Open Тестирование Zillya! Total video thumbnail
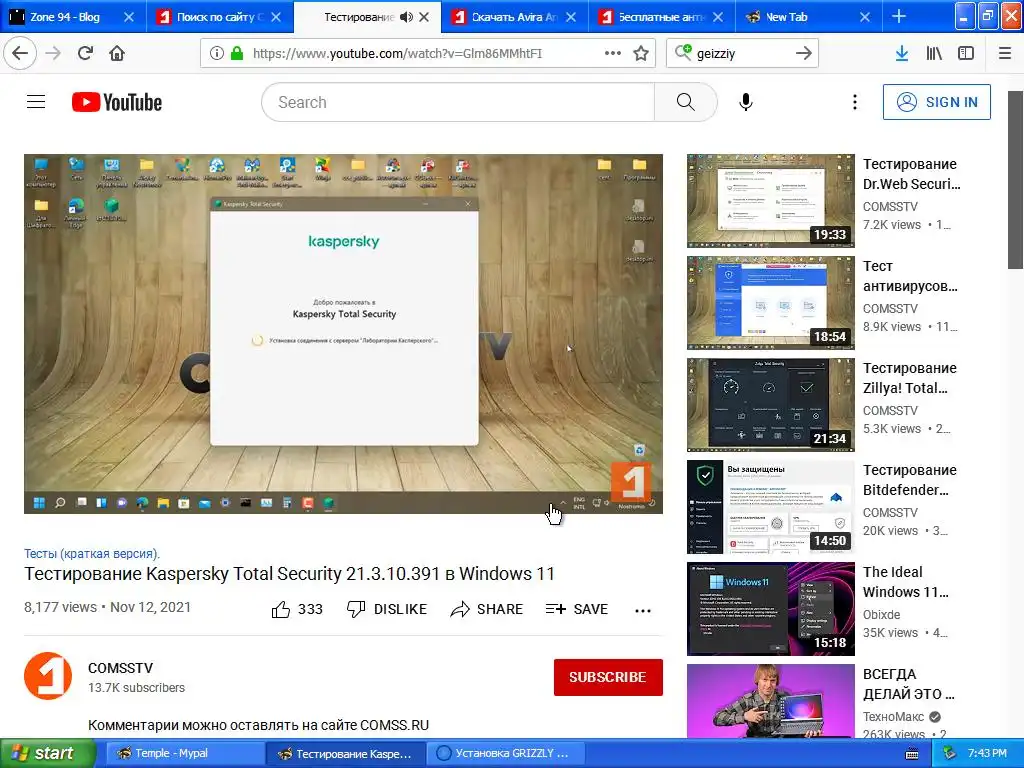The height and width of the screenshot is (768, 1024). pyautogui.click(x=771, y=404)
